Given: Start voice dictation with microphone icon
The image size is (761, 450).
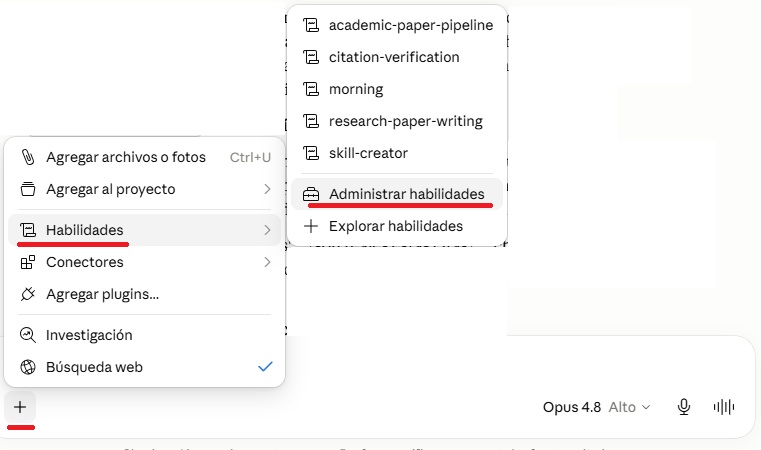Looking at the screenshot, I should coord(684,407).
